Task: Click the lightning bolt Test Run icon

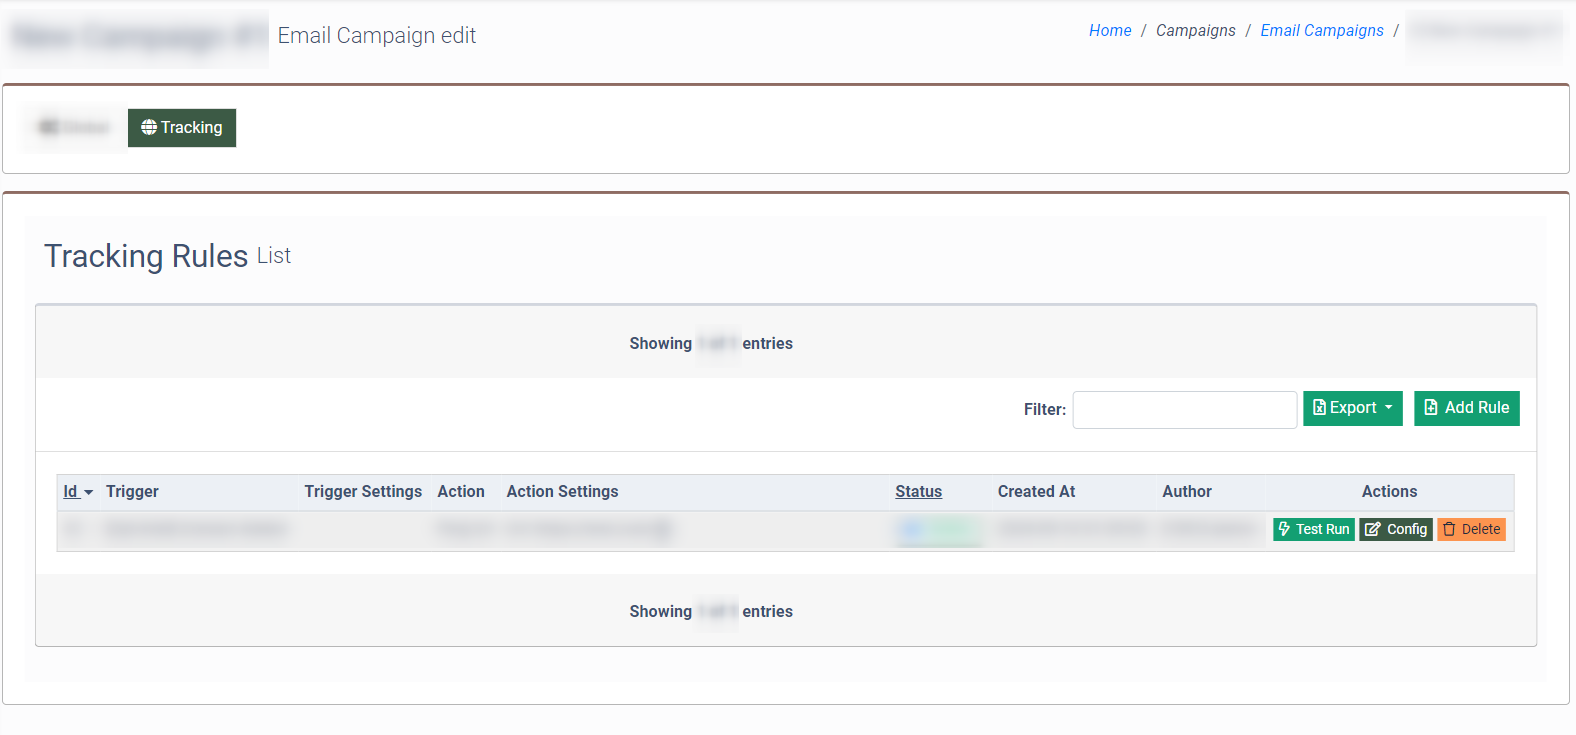Action: tap(1284, 529)
